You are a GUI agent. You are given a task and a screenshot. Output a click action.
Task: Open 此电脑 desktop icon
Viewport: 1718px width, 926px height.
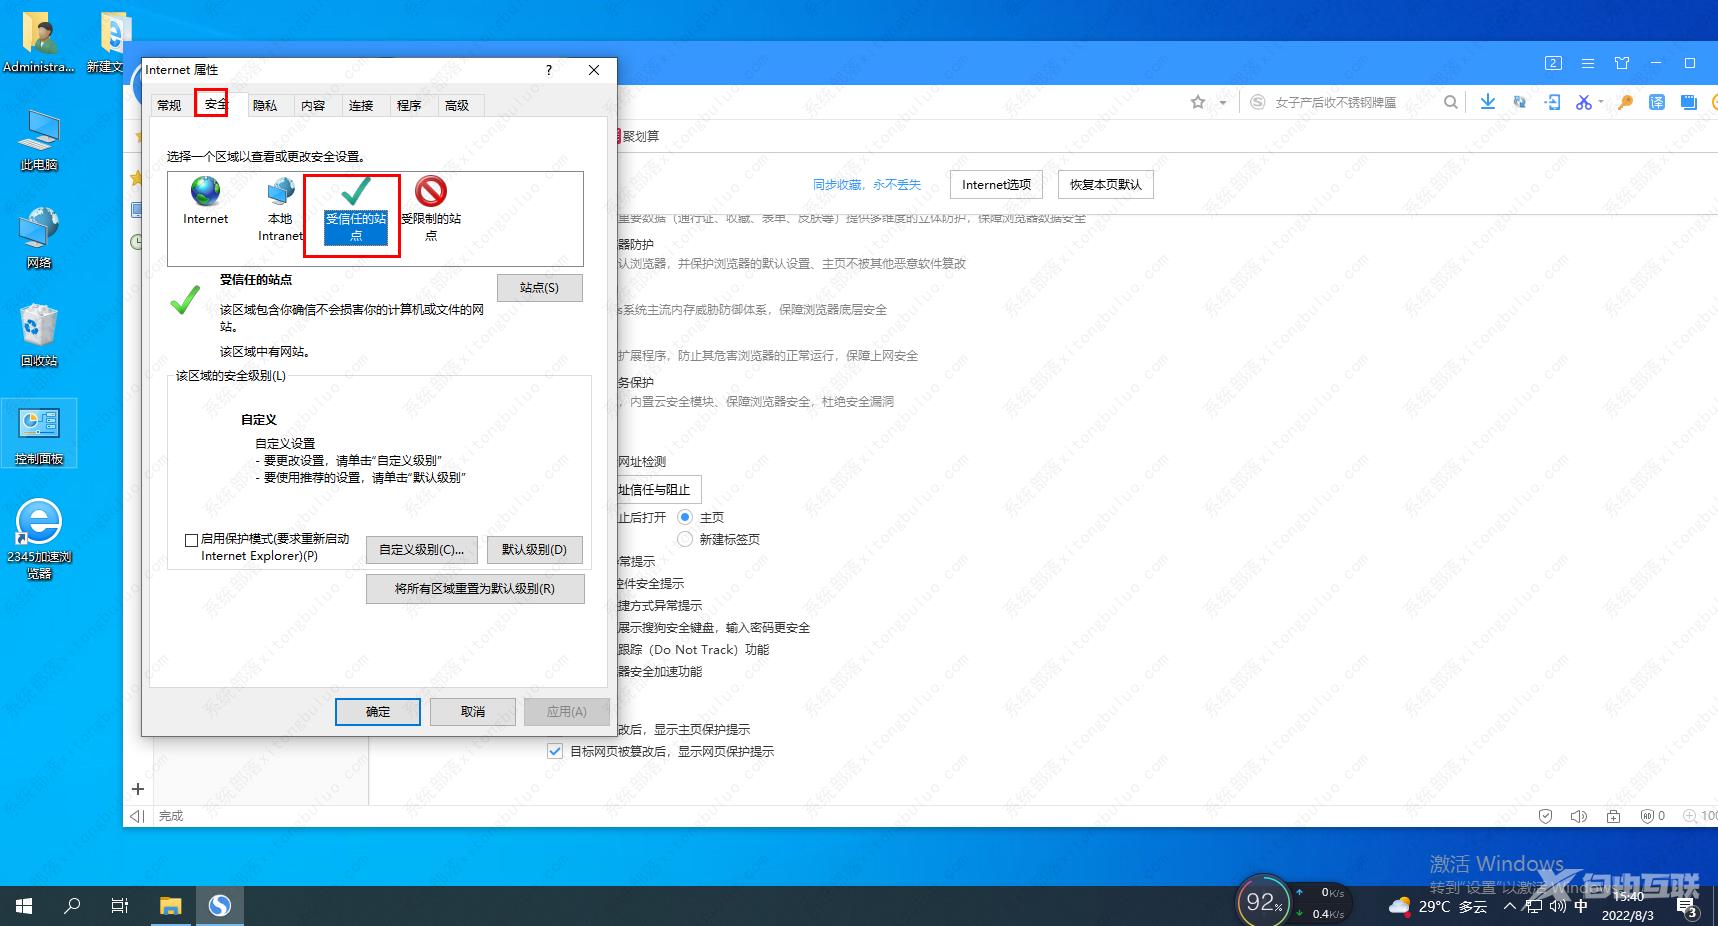(39, 140)
